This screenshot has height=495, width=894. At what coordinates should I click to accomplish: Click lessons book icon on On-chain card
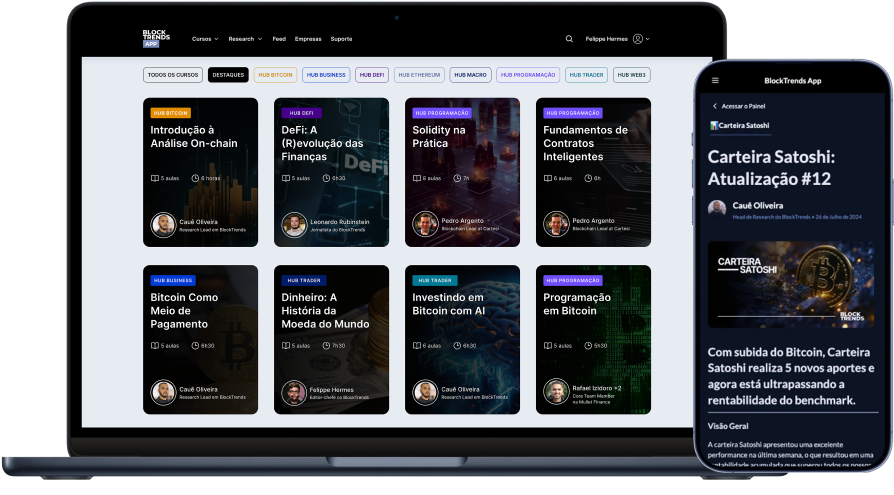tap(155, 178)
